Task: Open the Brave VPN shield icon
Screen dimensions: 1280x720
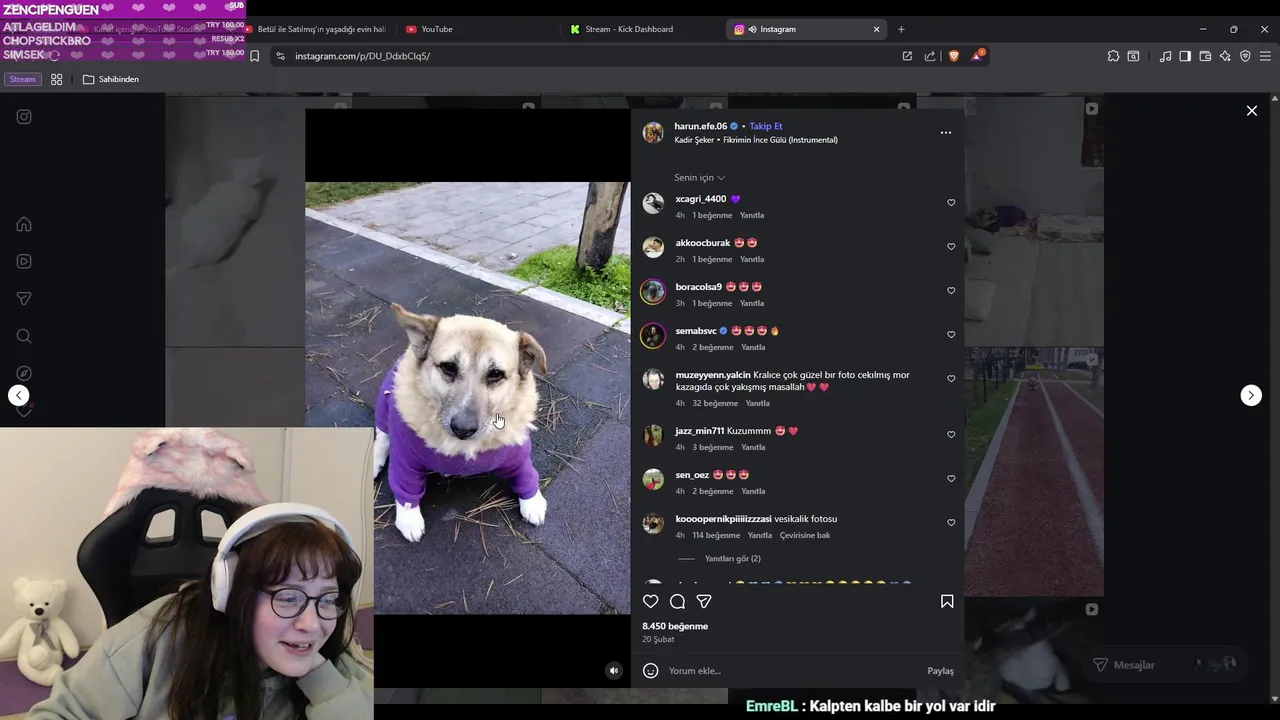Action: (1245, 56)
